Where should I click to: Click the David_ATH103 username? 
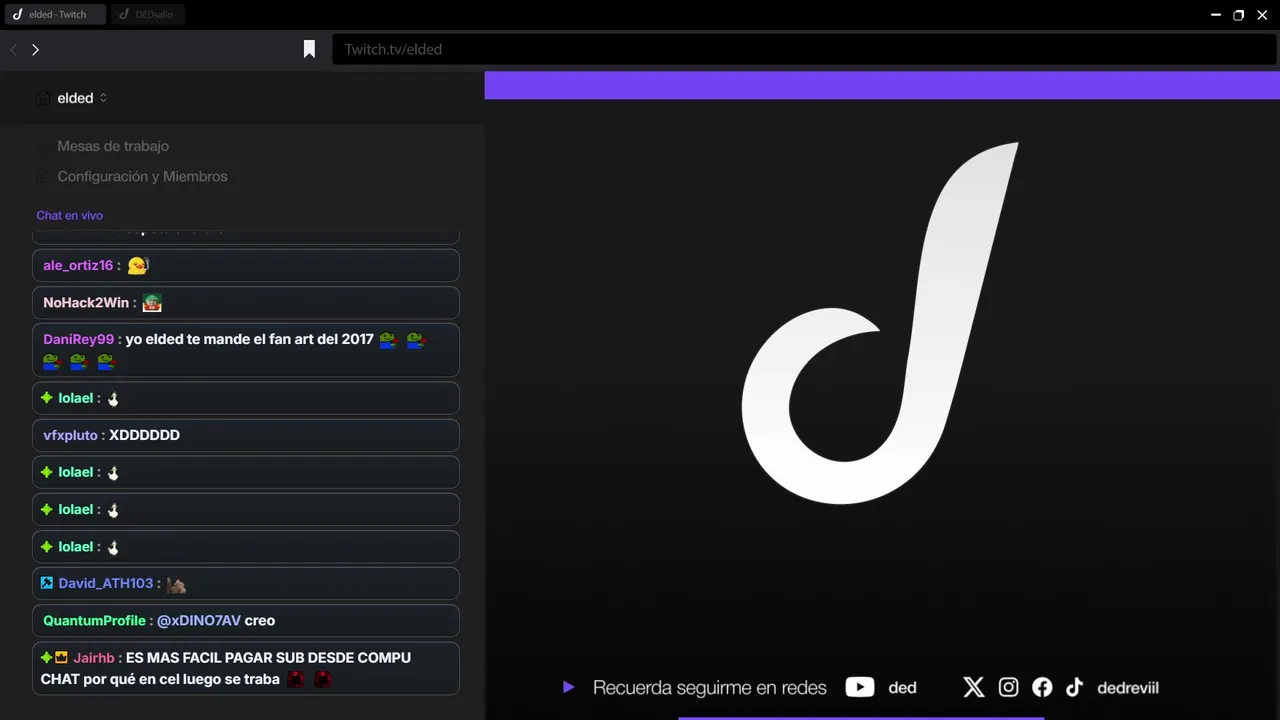[106, 583]
